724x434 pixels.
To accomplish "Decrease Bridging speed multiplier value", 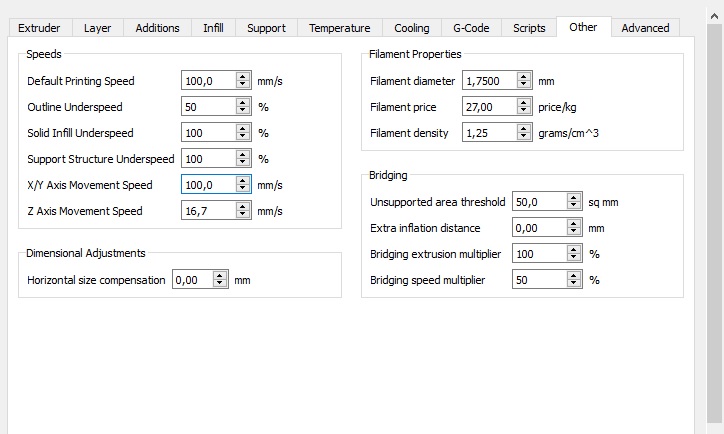I will click(573, 284).
